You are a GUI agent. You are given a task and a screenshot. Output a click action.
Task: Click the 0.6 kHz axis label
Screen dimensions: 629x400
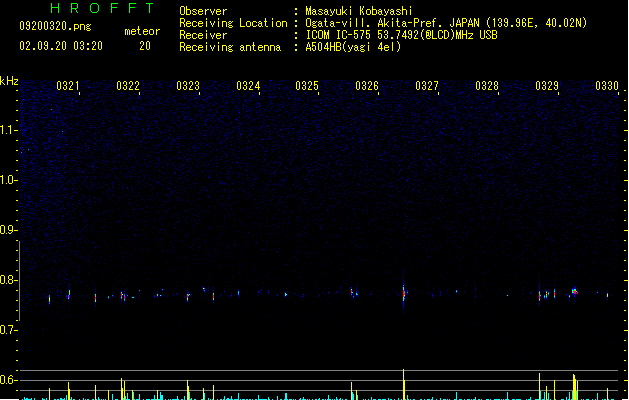click(8, 380)
